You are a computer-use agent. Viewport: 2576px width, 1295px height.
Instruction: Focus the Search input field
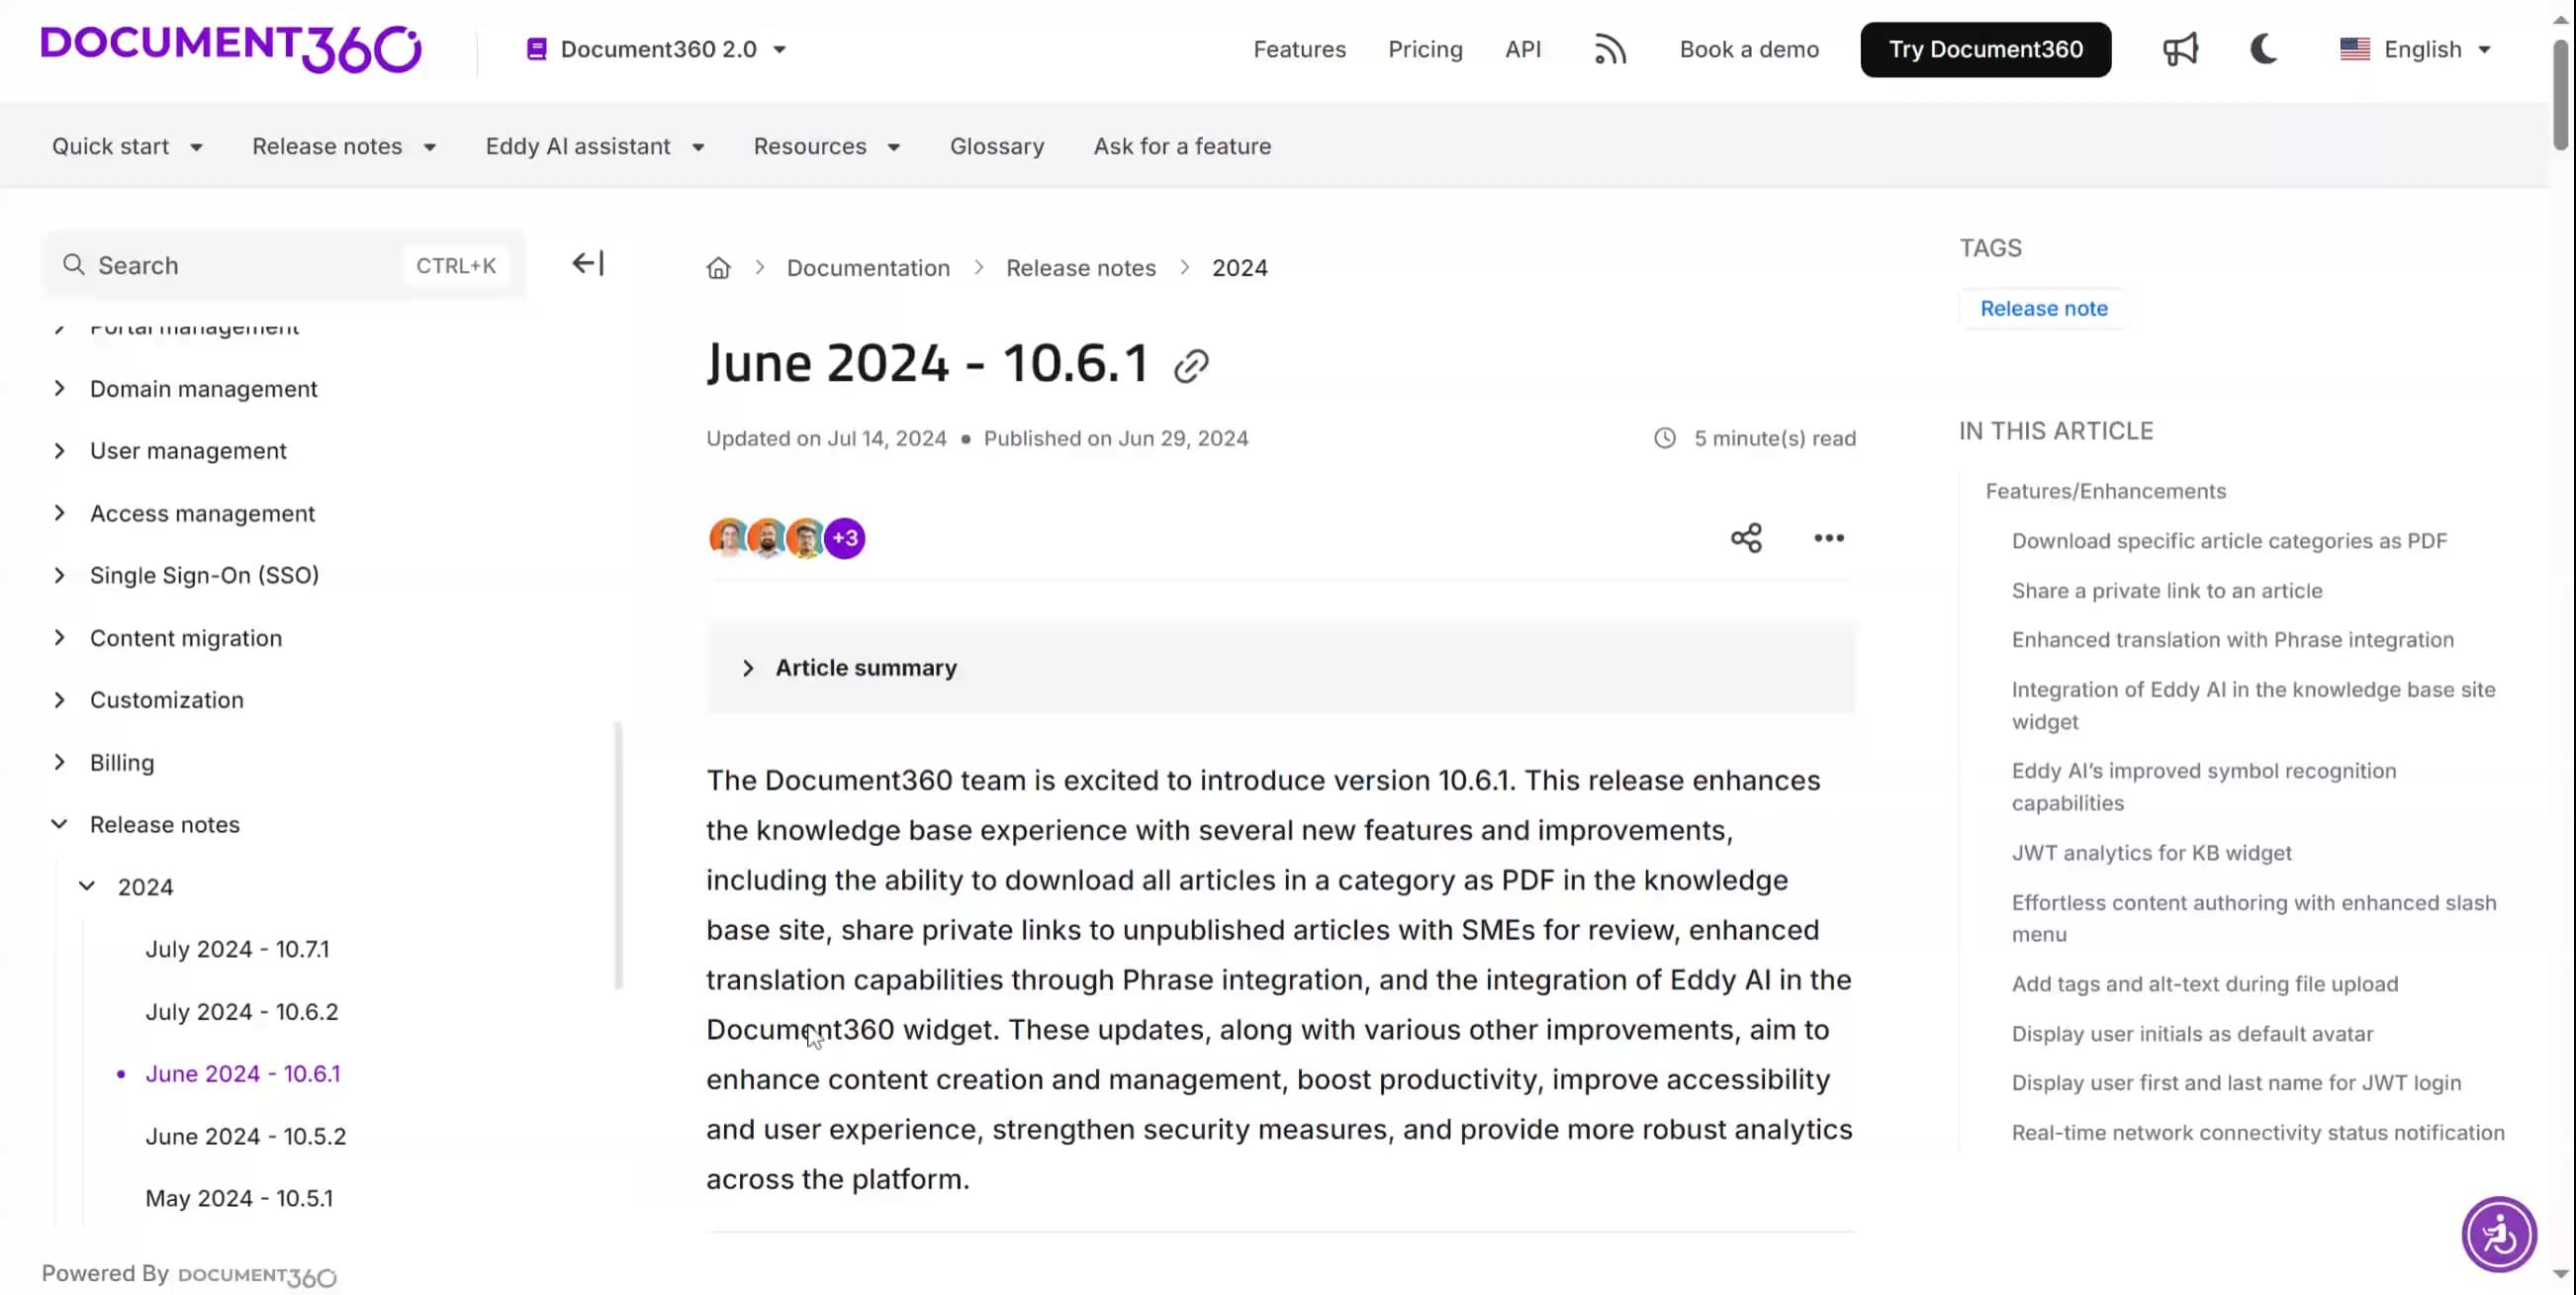(284, 265)
